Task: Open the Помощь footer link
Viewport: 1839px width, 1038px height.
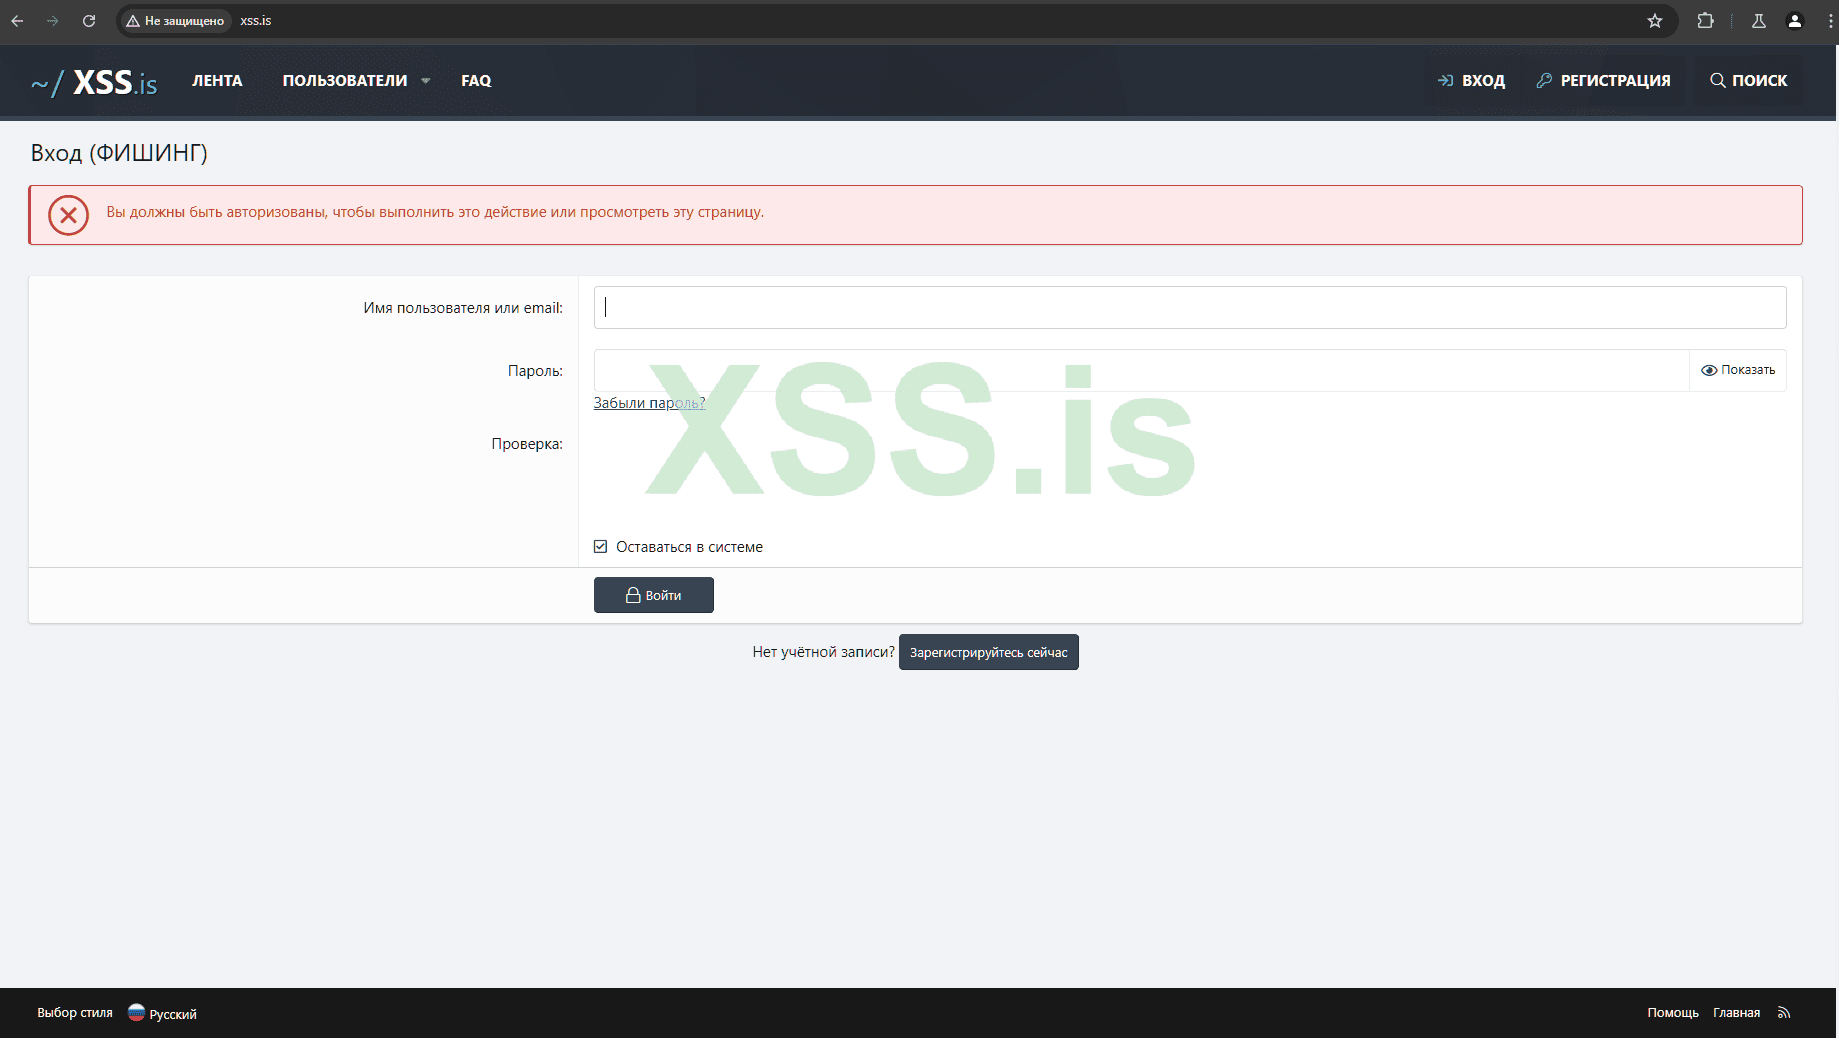Action: coord(1673,1013)
